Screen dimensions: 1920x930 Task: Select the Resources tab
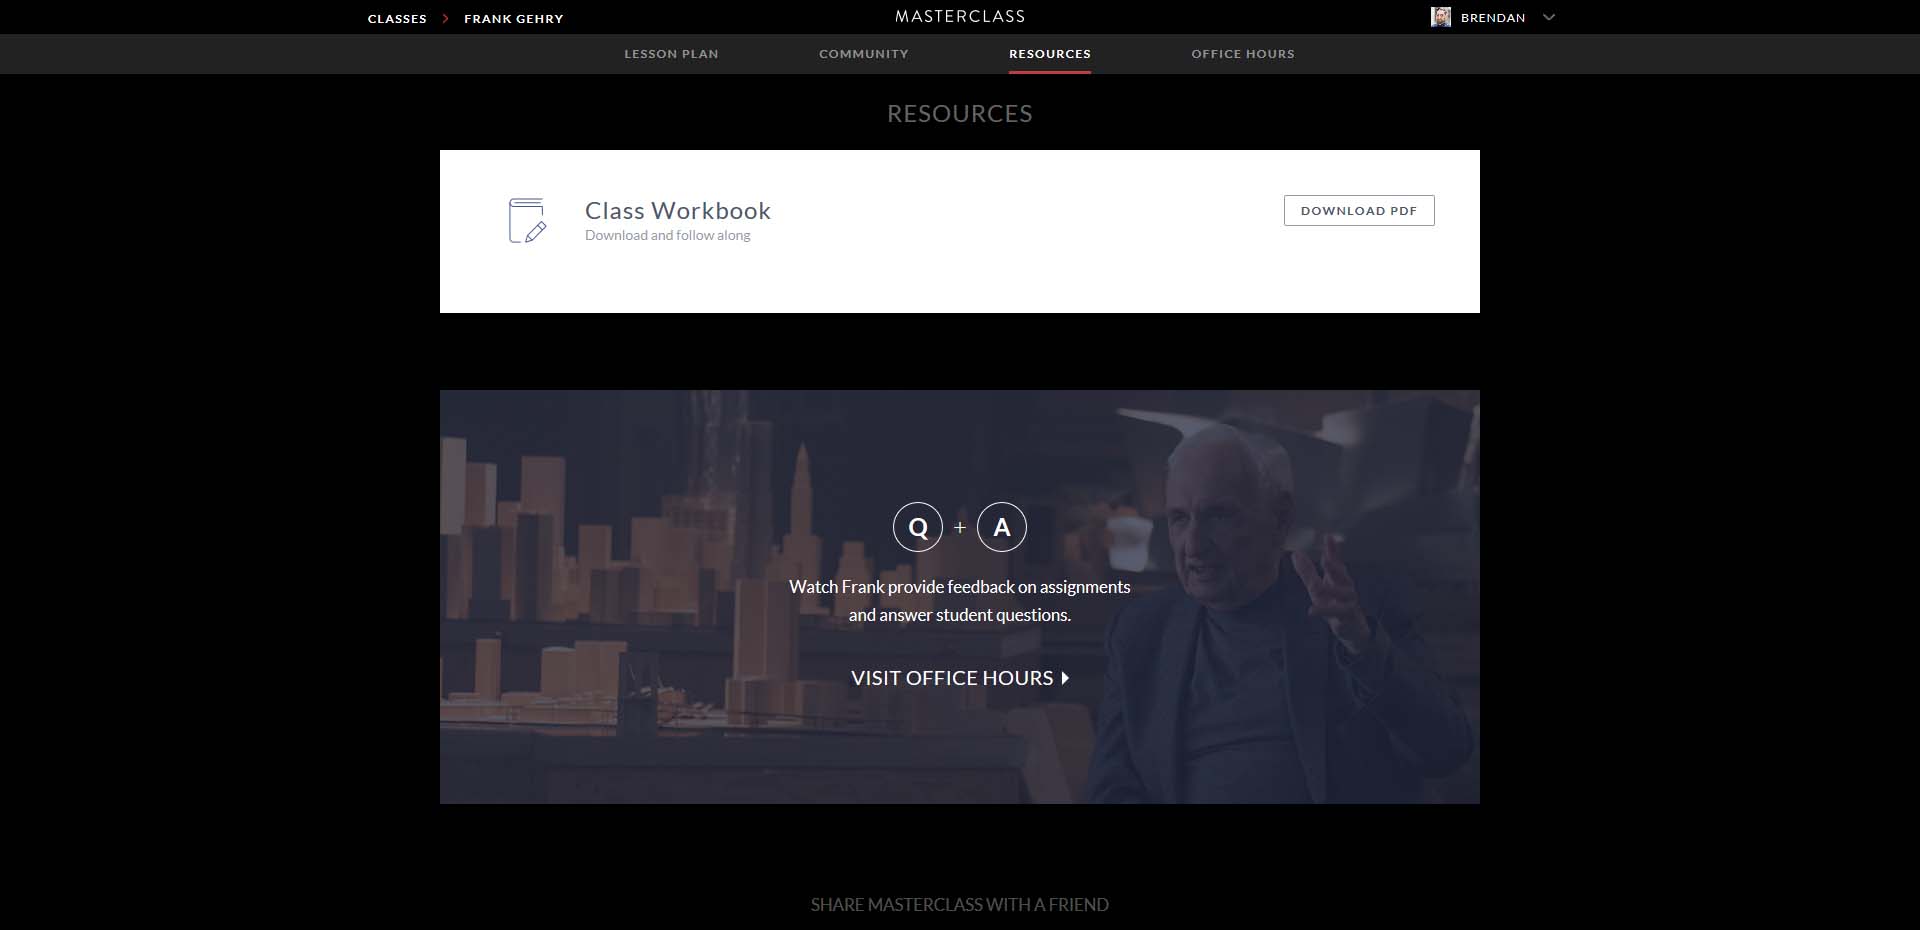[1049, 54]
